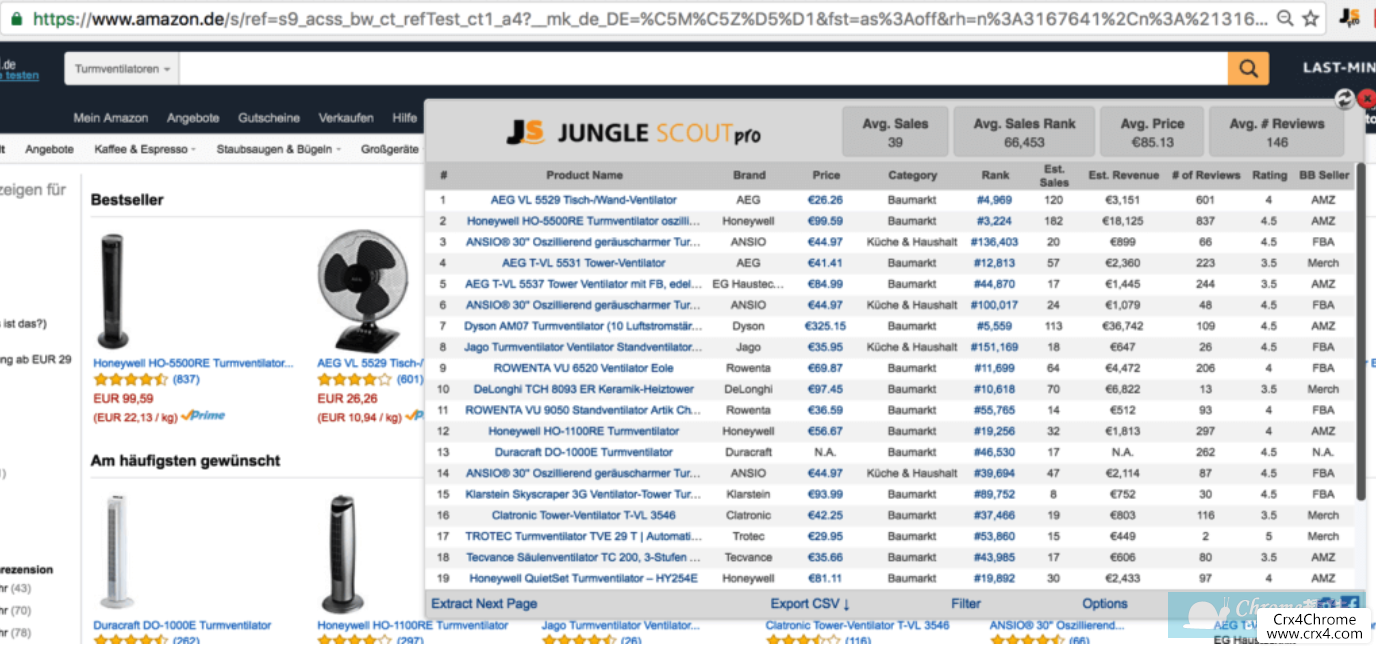Sort table by Rank column header
This screenshot has height=648, width=1376.
click(x=995, y=175)
